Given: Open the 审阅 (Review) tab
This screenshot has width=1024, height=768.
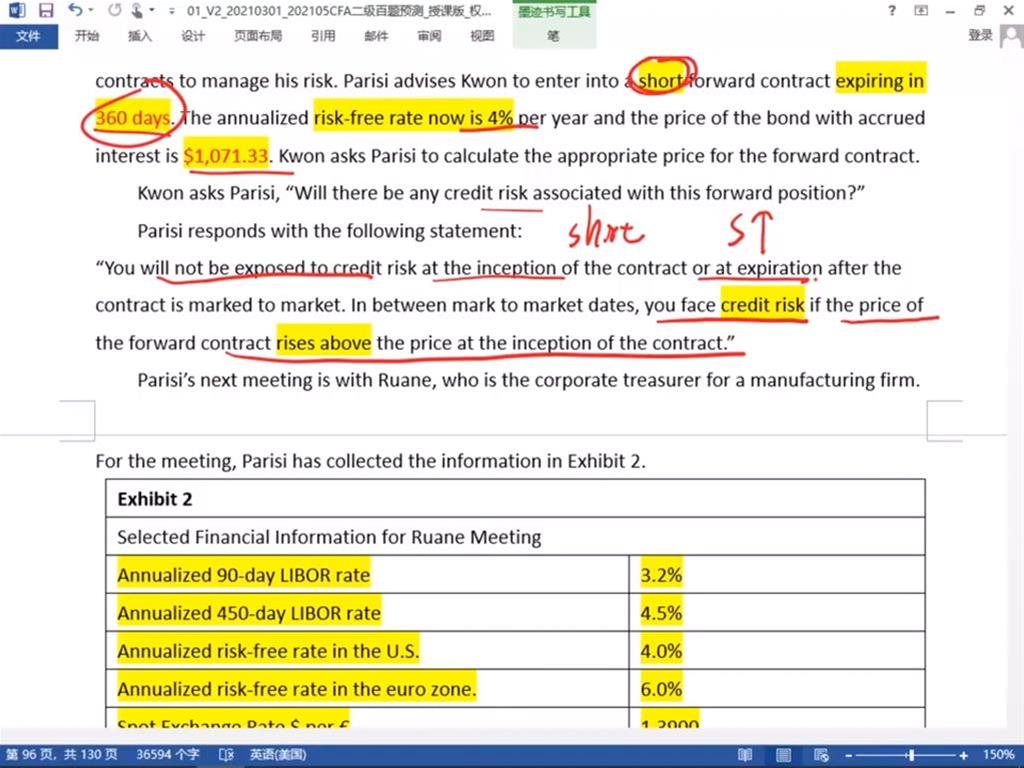Looking at the screenshot, I should (x=429, y=36).
